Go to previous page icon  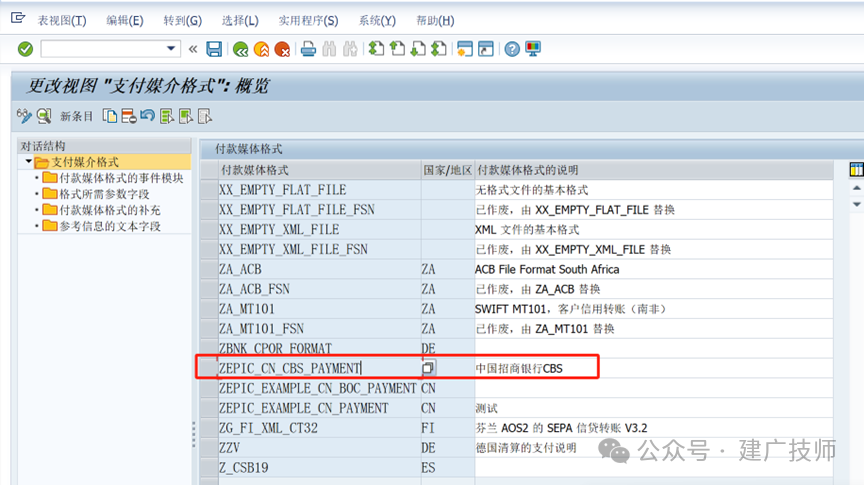pyautogui.click(x=397, y=49)
